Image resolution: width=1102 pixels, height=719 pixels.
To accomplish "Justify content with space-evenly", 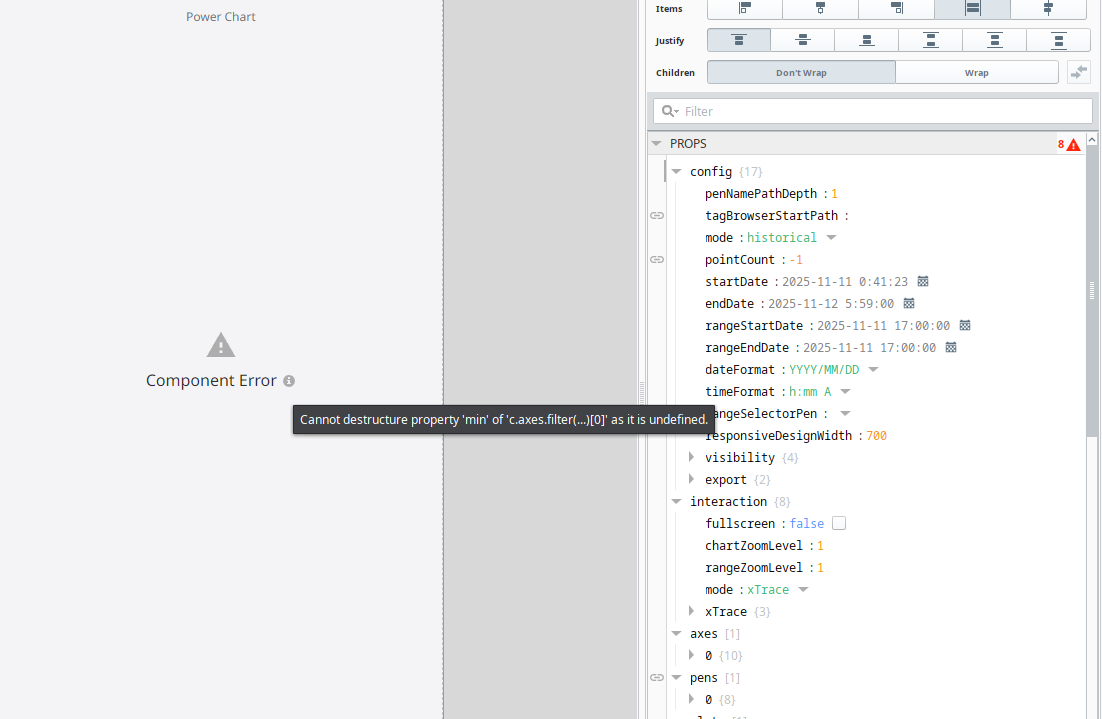I will coord(1058,40).
